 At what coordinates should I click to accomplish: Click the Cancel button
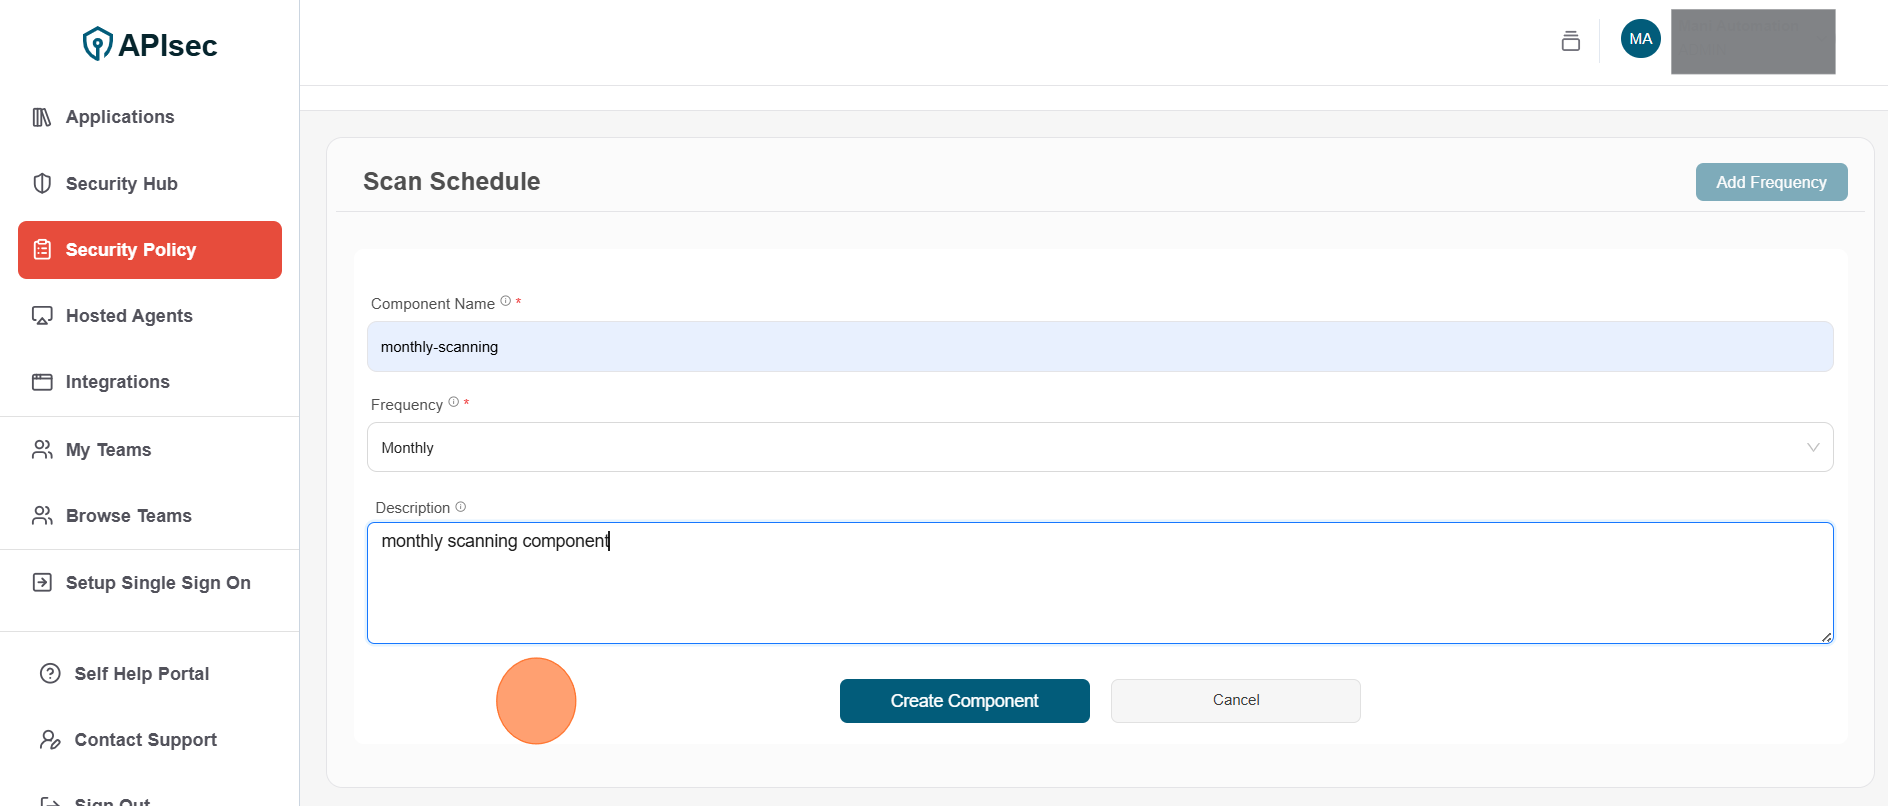click(x=1235, y=700)
